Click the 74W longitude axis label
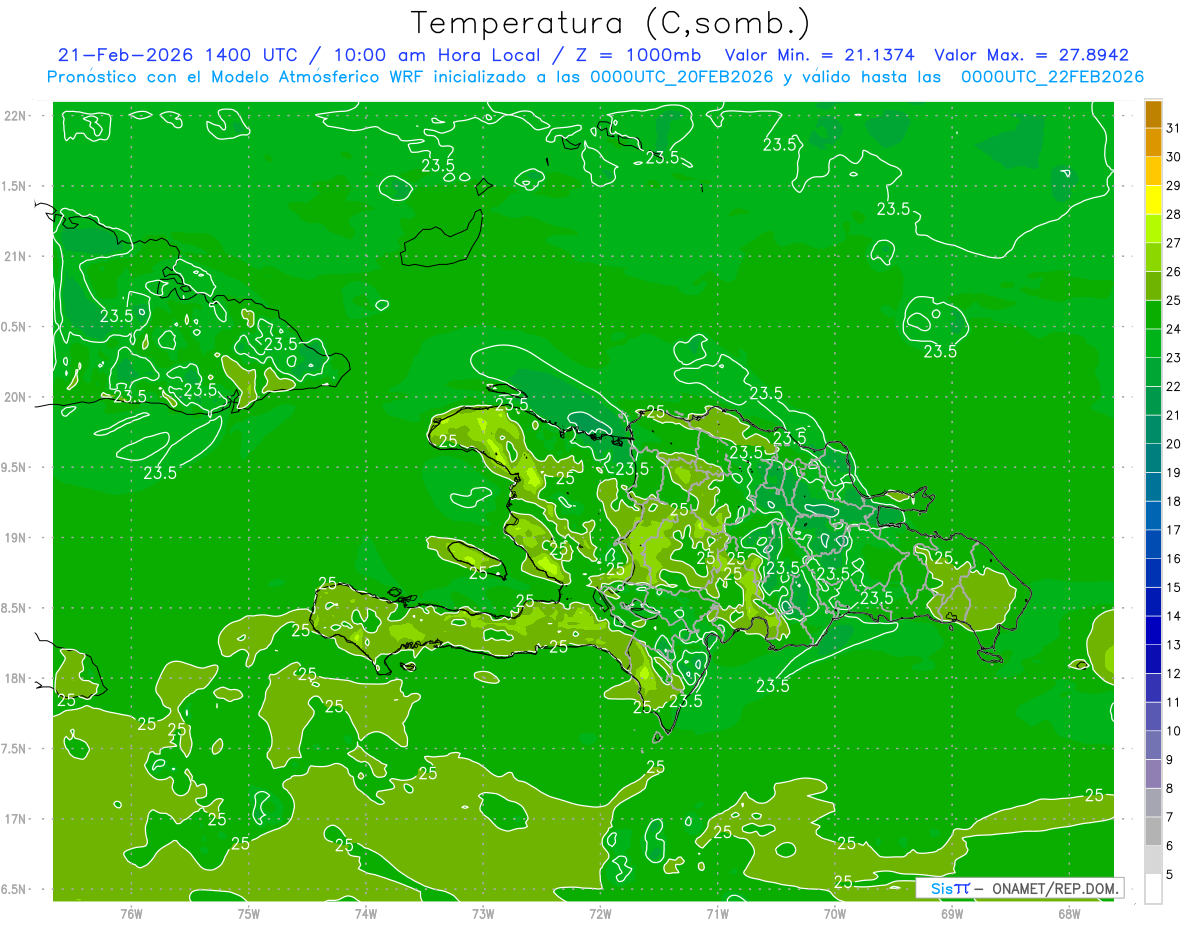Image resolution: width=1200 pixels, height=927 pixels. tap(366, 913)
